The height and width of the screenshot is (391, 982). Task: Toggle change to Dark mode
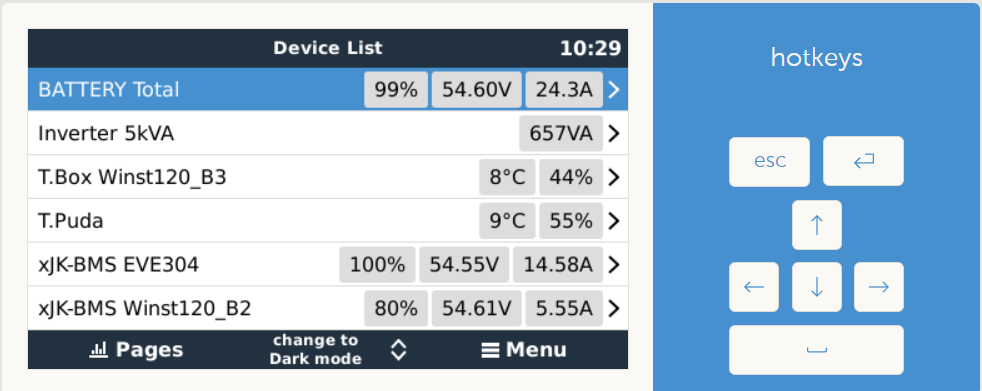click(x=316, y=350)
